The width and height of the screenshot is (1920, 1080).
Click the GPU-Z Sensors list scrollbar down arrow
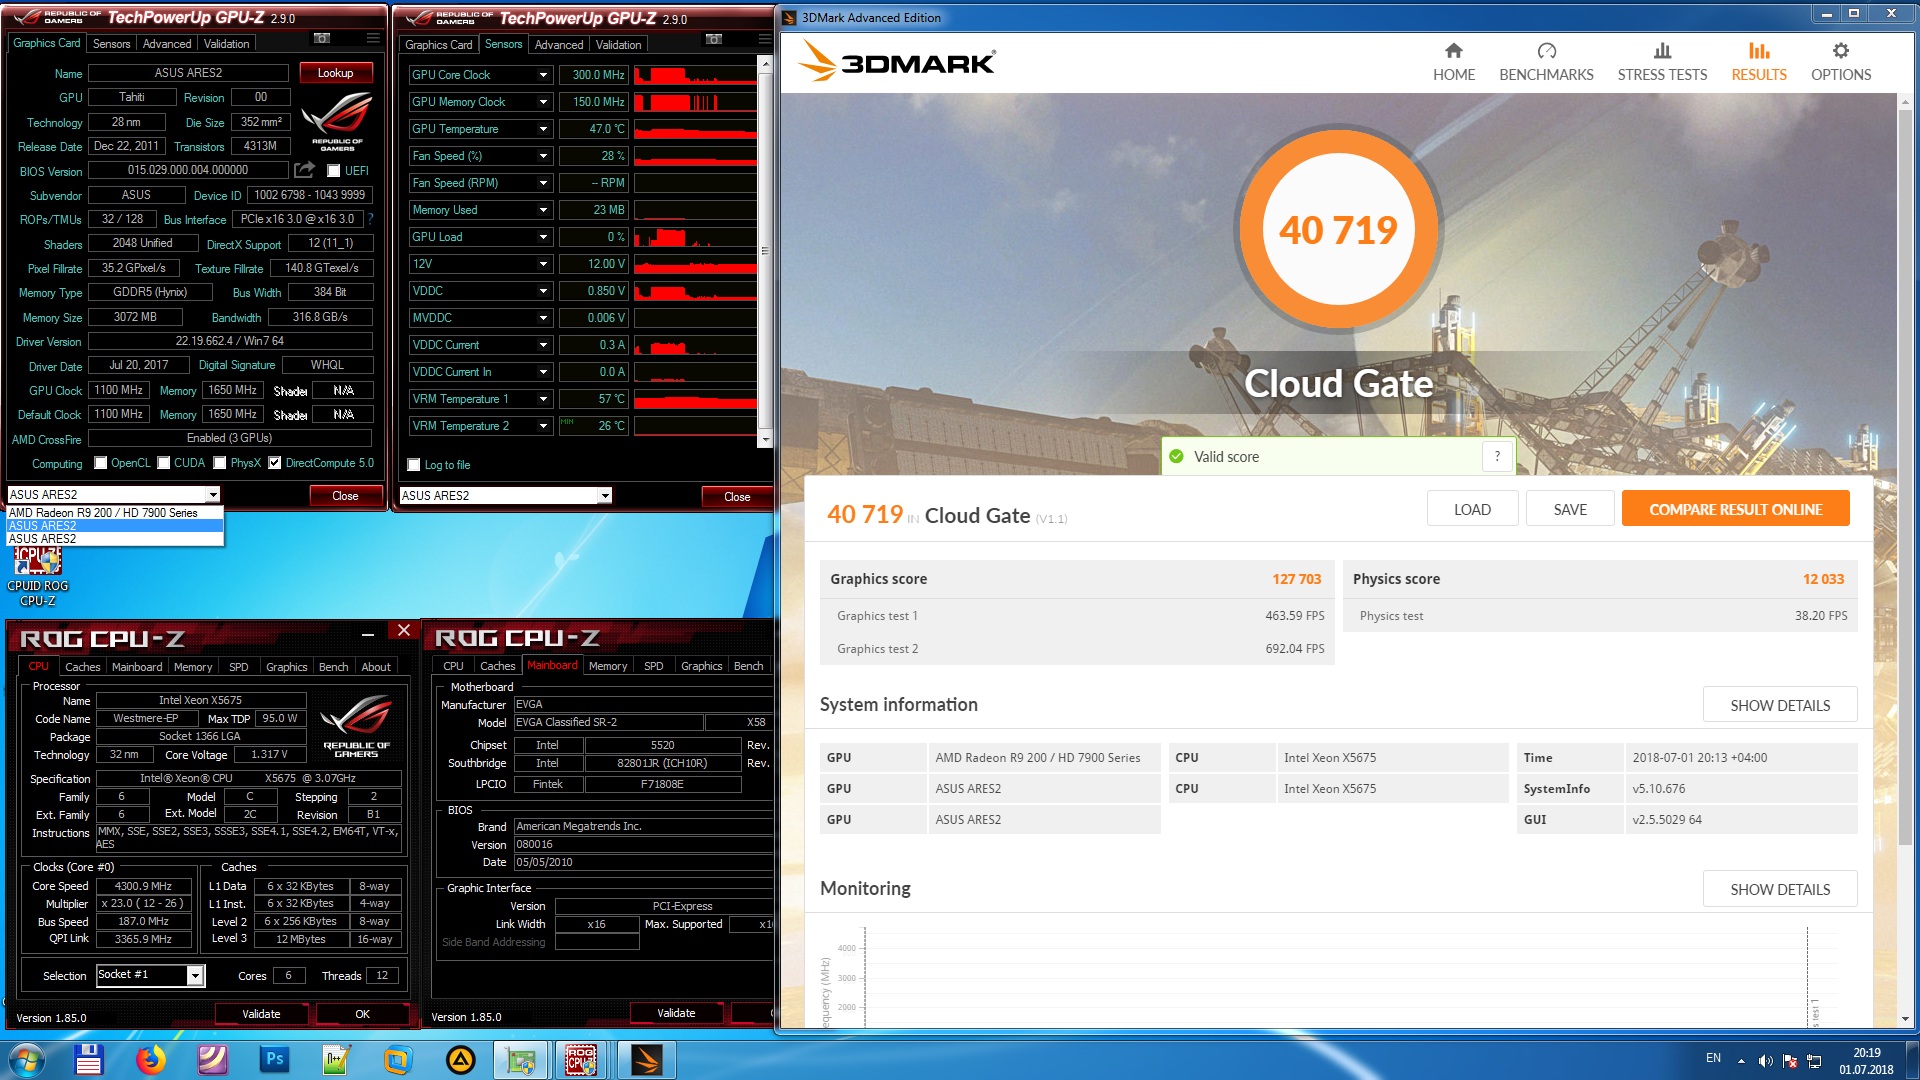click(x=766, y=439)
